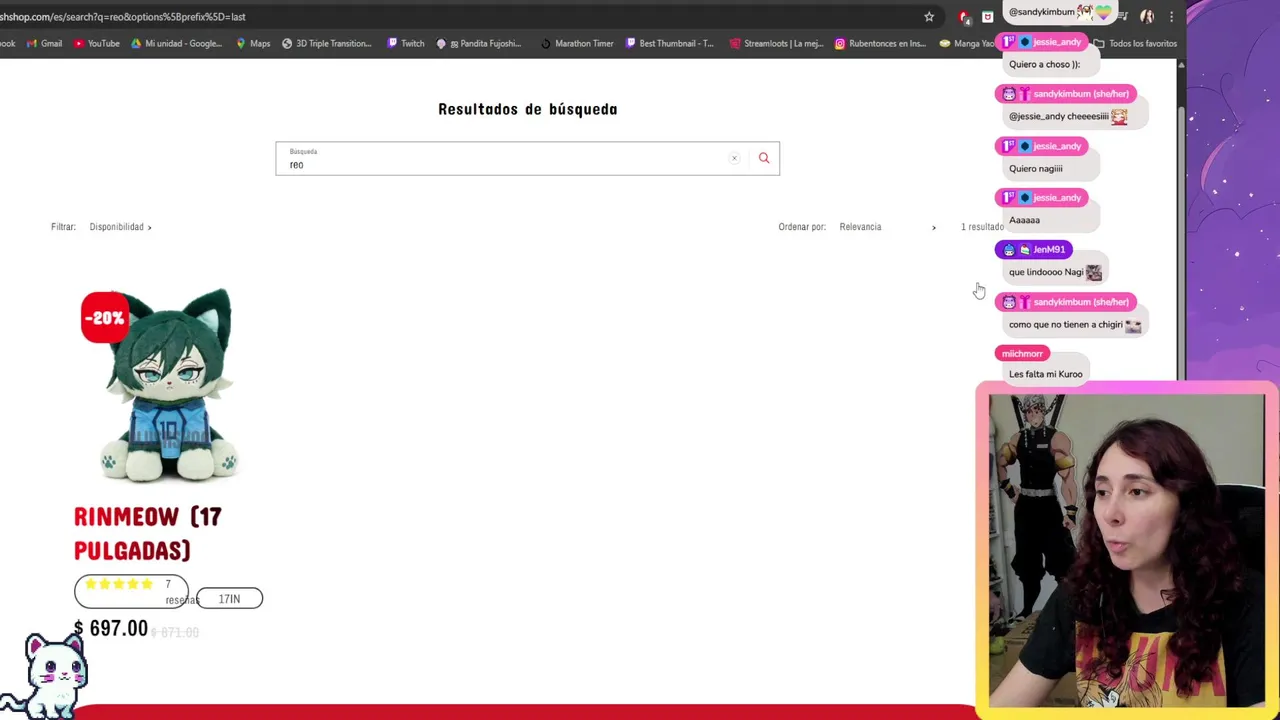The height and width of the screenshot is (720, 1280).
Task: Open the Gmail bookmark
Action: 45,43
